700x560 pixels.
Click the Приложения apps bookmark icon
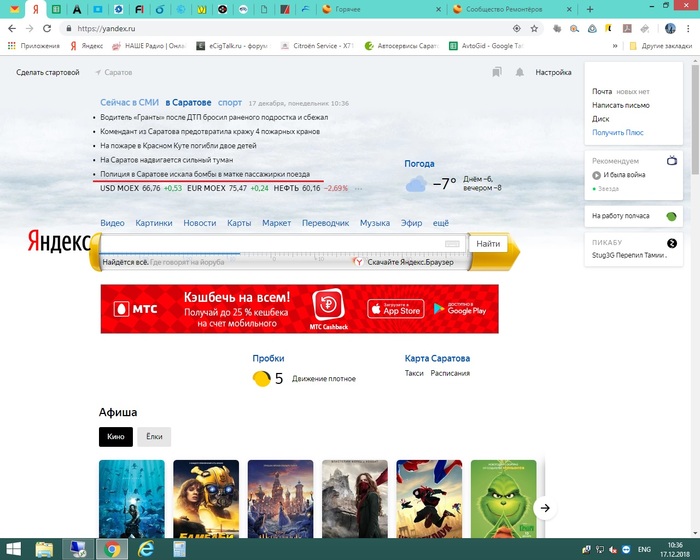12,46
